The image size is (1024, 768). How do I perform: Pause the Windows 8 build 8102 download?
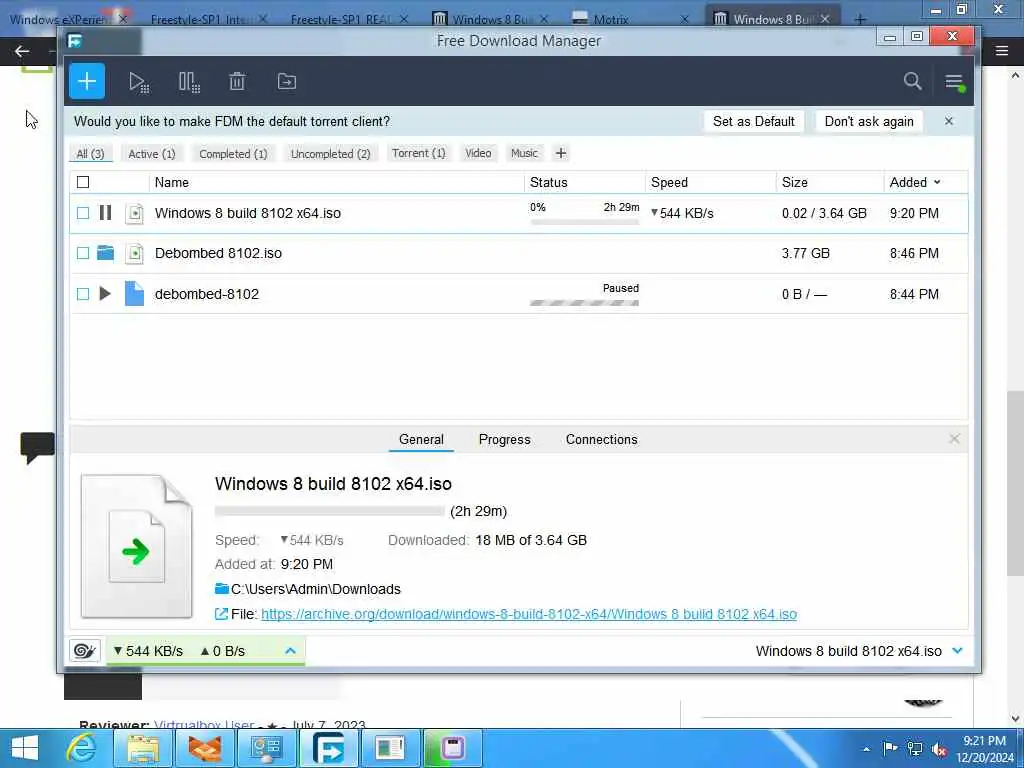(105, 212)
